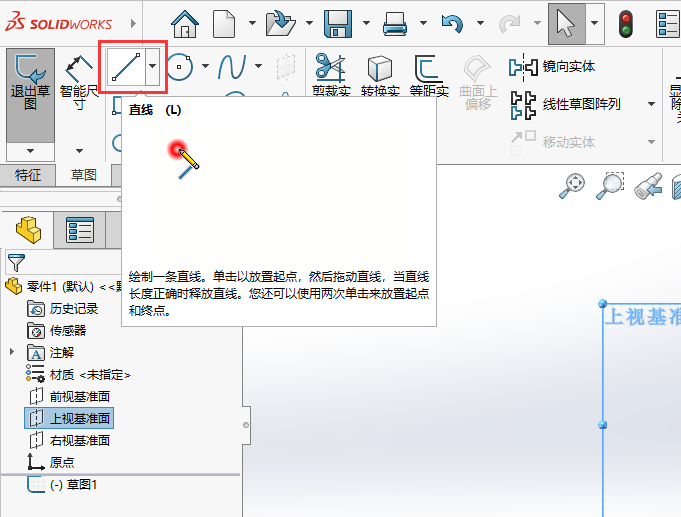Select part root 零件1 (默认) in tree
This screenshot has width=681, height=517.
[63, 287]
